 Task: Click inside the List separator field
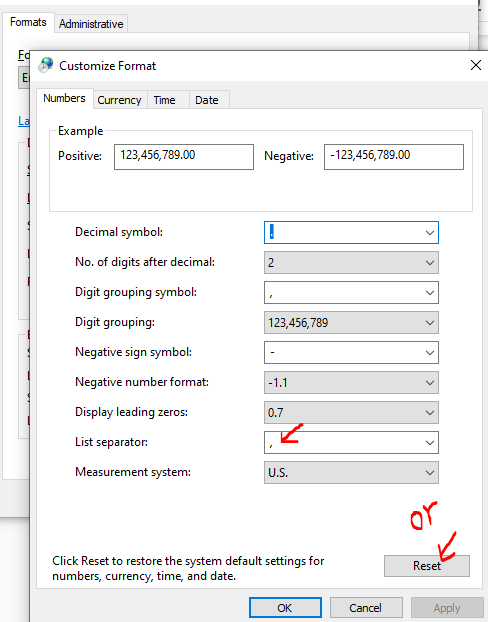click(x=343, y=442)
